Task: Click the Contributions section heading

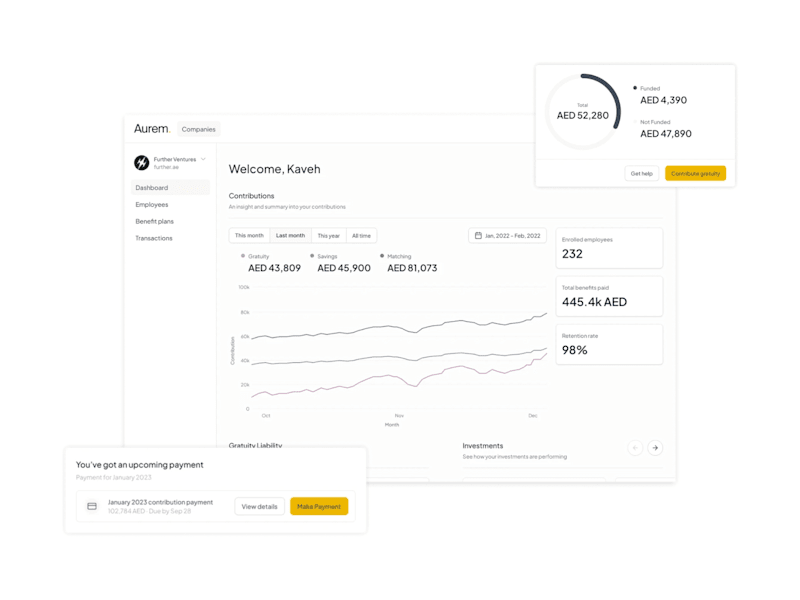Action: [x=252, y=195]
